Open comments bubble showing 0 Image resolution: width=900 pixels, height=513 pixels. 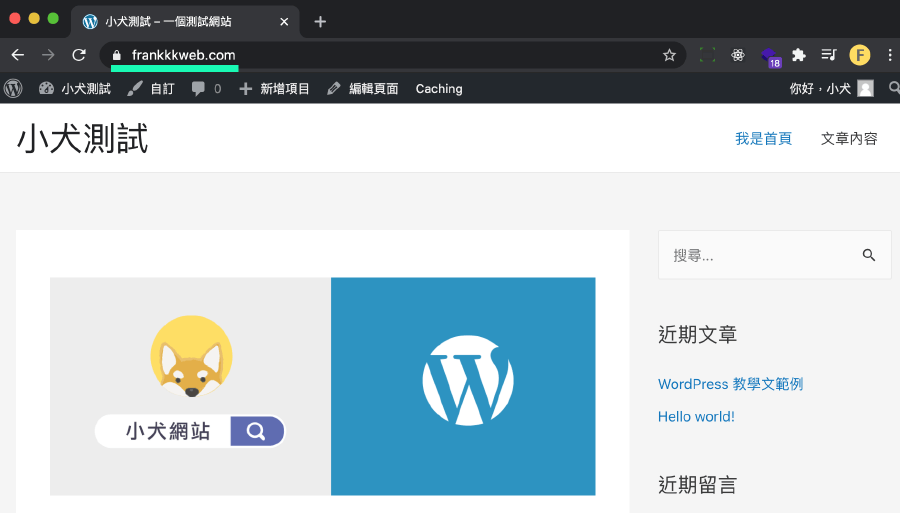click(x=206, y=88)
